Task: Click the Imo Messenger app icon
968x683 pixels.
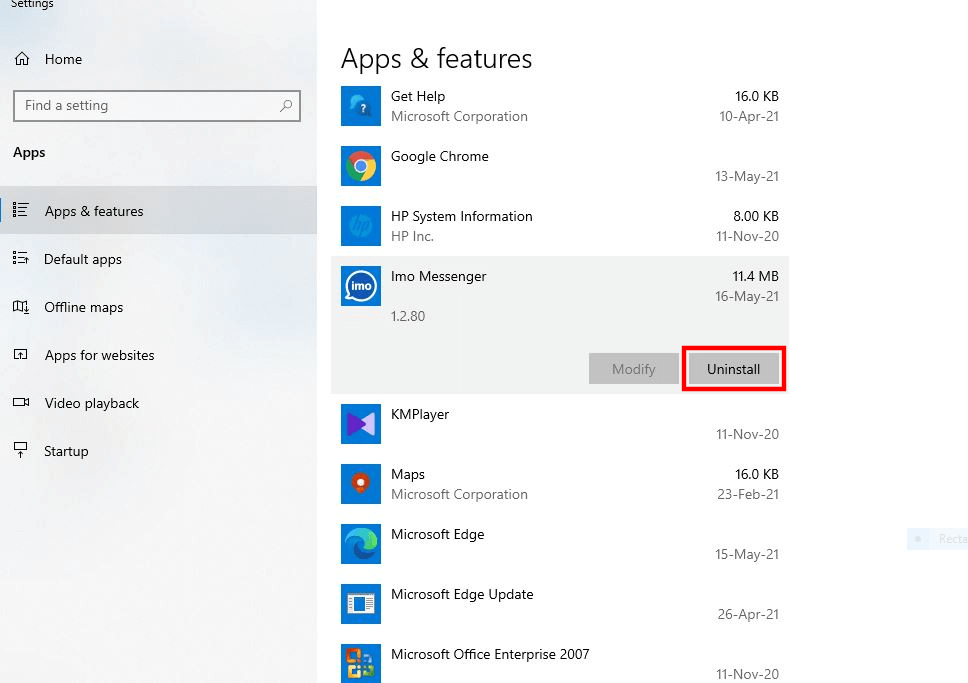Action: coord(361,286)
